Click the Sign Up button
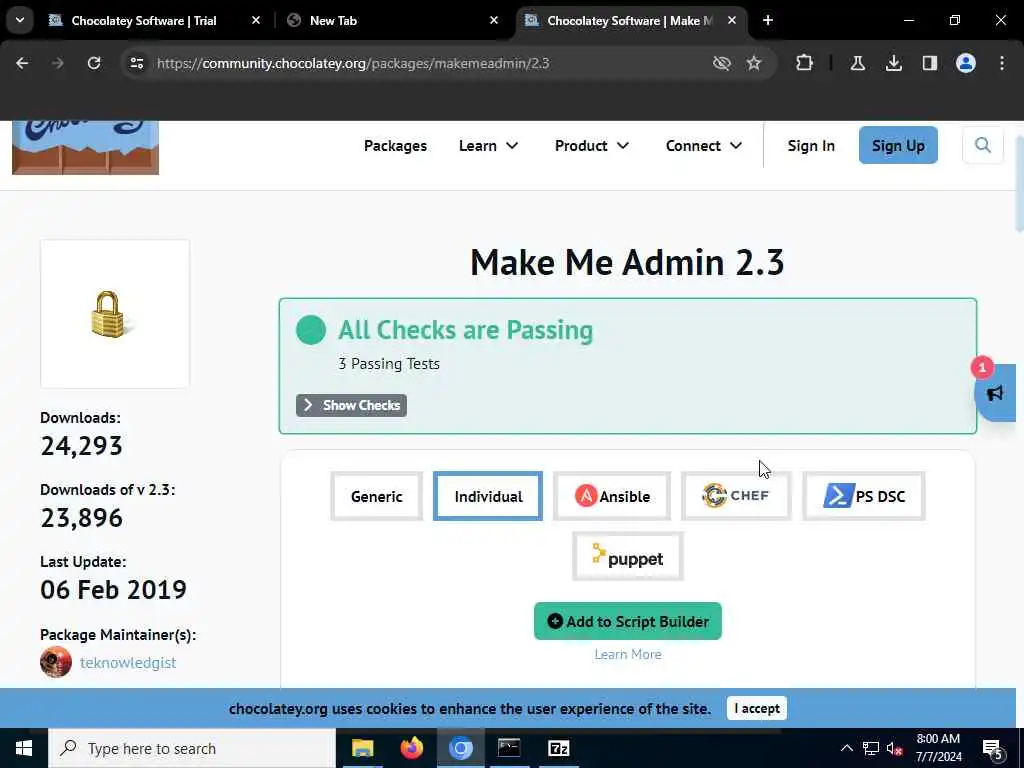Viewport: 1024px width, 768px height. click(898, 145)
